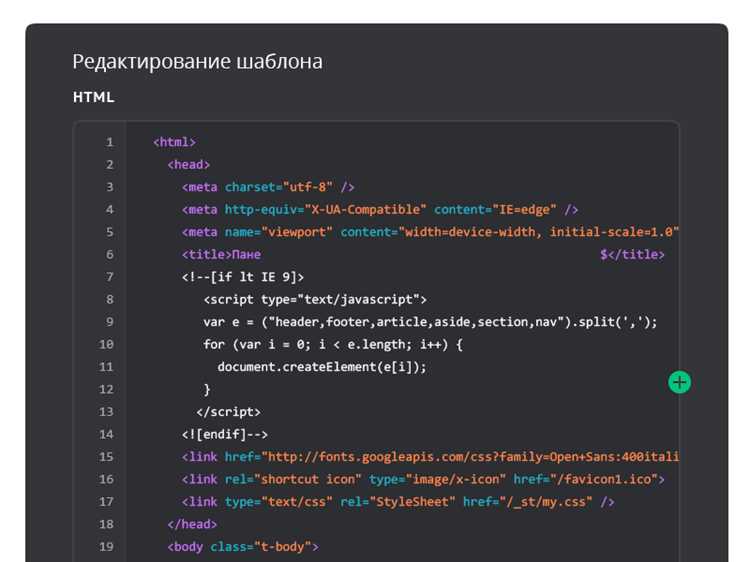Click the <title>Пане text
Viewport: 750px width, 562px height.
tap(221, 254)
